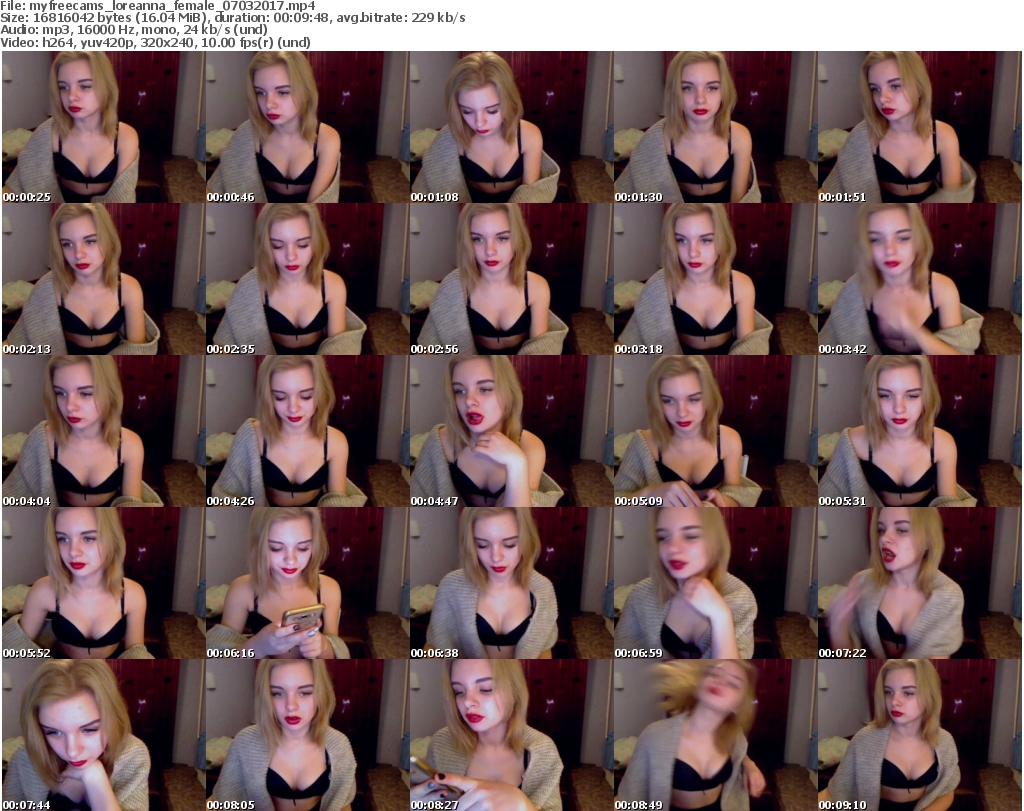Choose the frame marked 00:07:44
Image resolution: width=1024 pixels, height=811 pixels.
click(103, 735)
